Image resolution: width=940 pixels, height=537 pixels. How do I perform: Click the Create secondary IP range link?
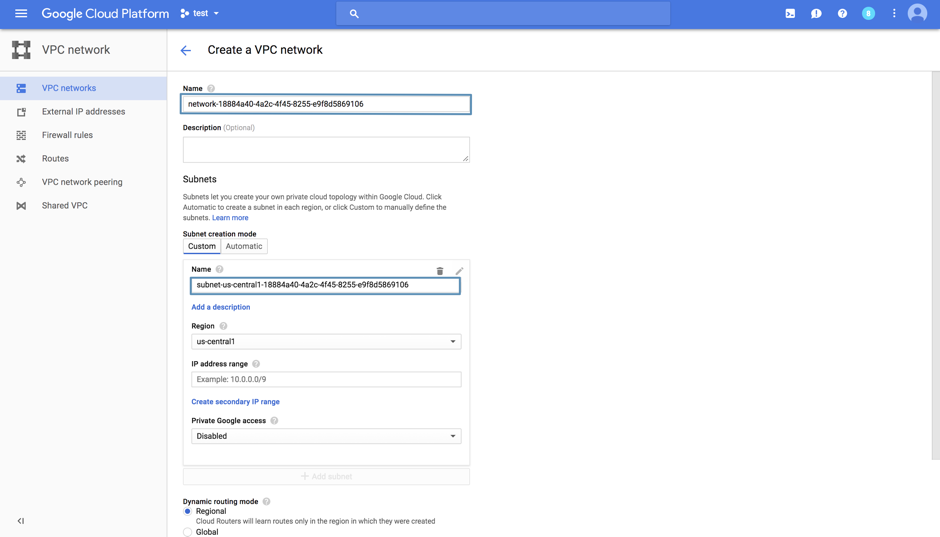point(236,402)
